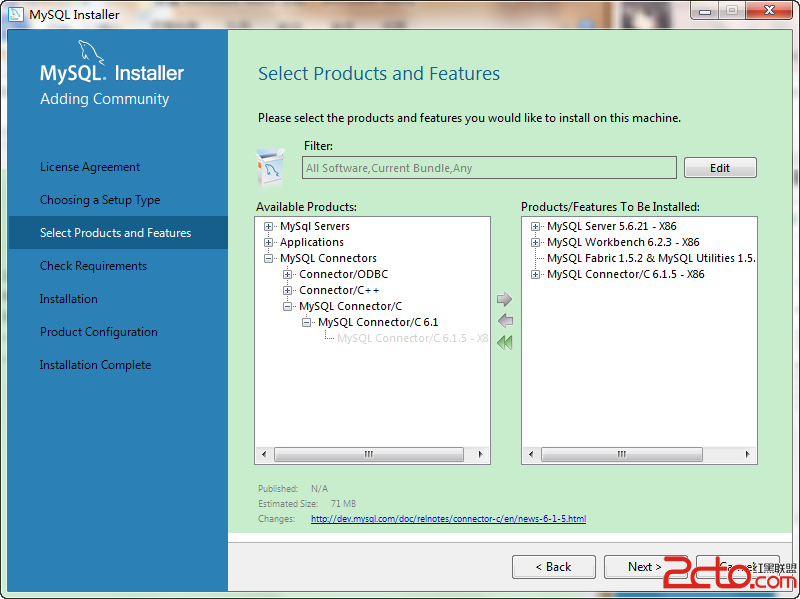Collapse the MySQL Connector/C node
800x599 pixels.
[287, 307]
